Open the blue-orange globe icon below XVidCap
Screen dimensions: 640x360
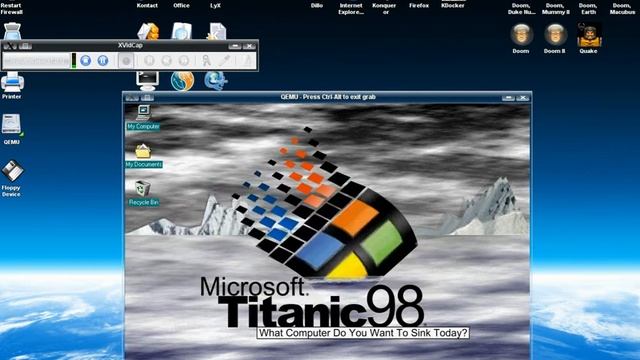pos(182,81)
